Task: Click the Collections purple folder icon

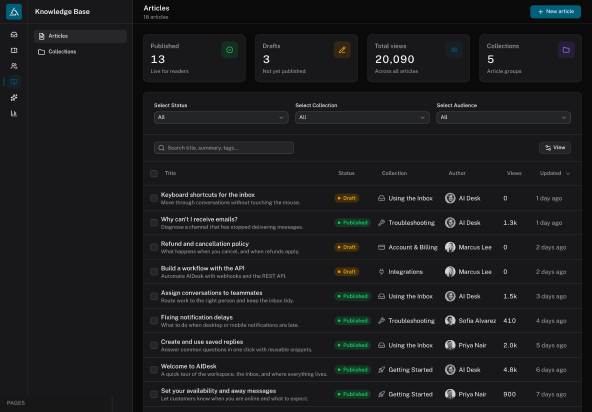Action: click(566, 50)
